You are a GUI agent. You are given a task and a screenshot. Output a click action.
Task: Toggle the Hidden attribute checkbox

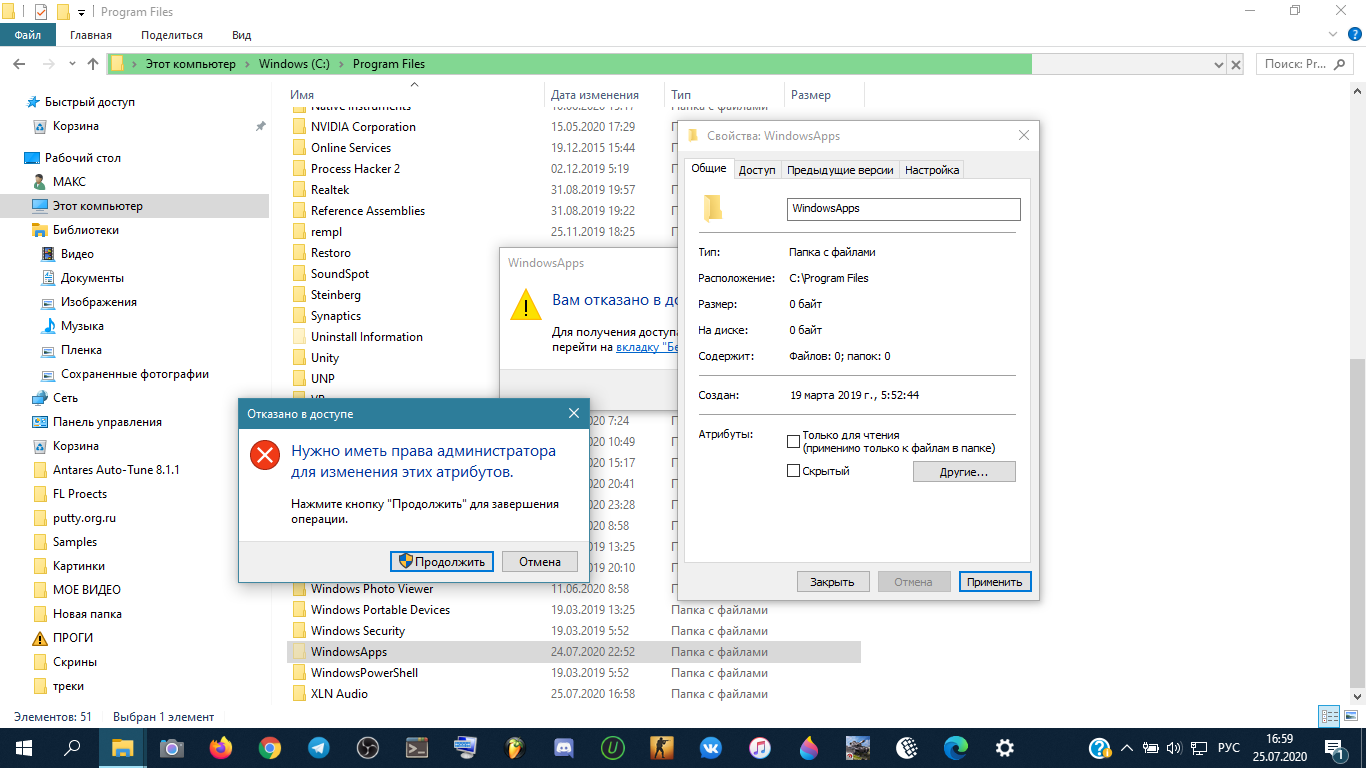(x=794, y=471)
